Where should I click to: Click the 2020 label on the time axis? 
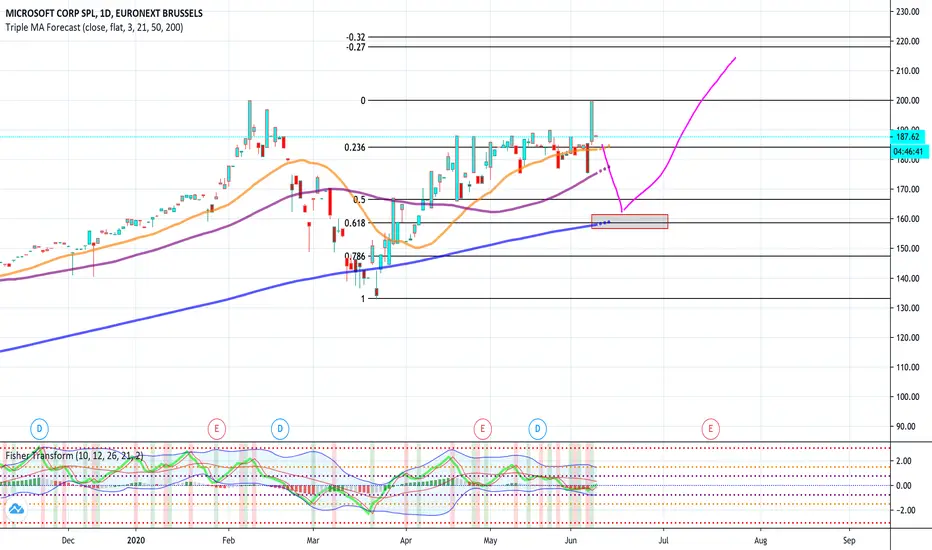click(x=136, y=540)
